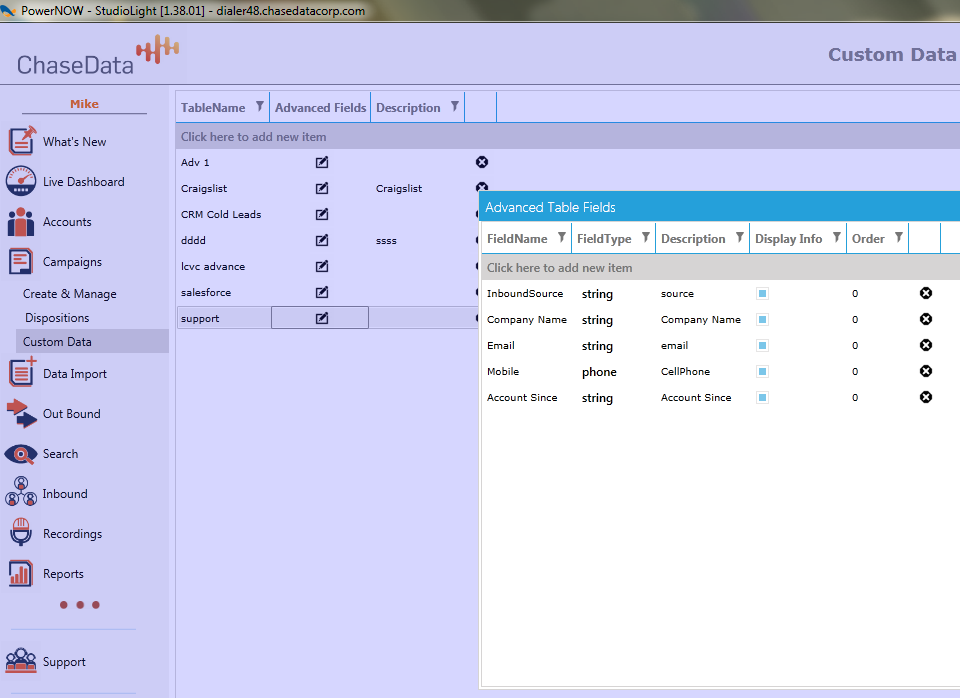This screenshot has width=960, height=698.
Task: Open the FieldType column filter dropdown
Action: (646, 238)
